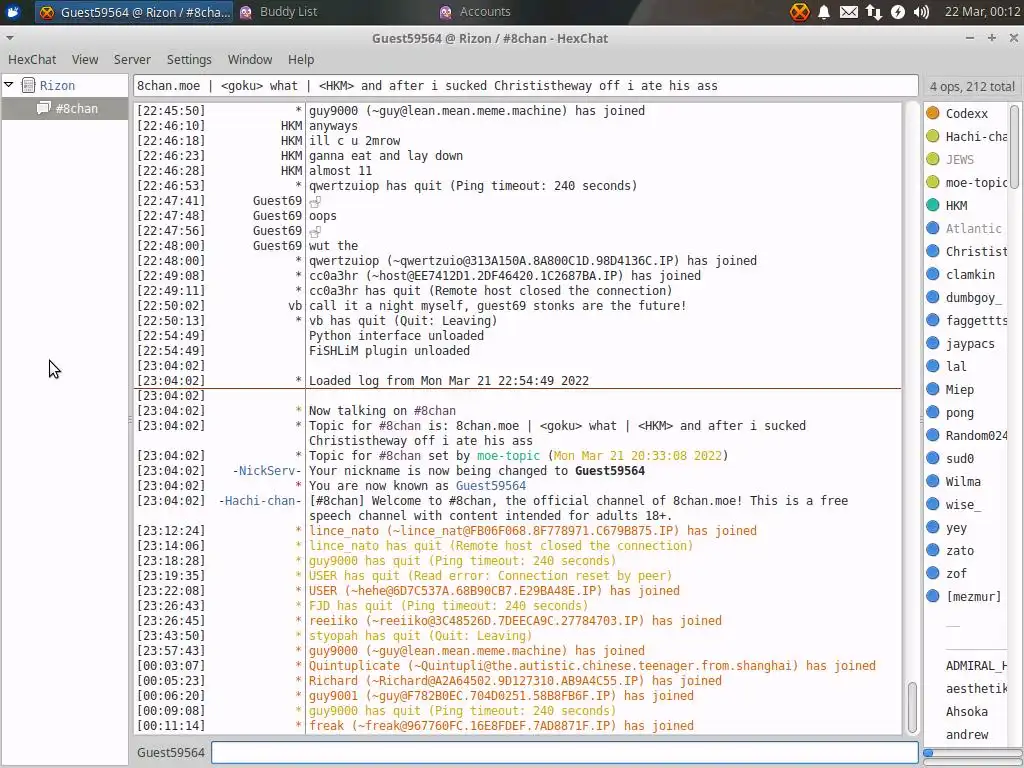Click the yellow-green dot beside Hachi-chan
This screenshot has height=768, width=1024.
(x=933, y=136)
